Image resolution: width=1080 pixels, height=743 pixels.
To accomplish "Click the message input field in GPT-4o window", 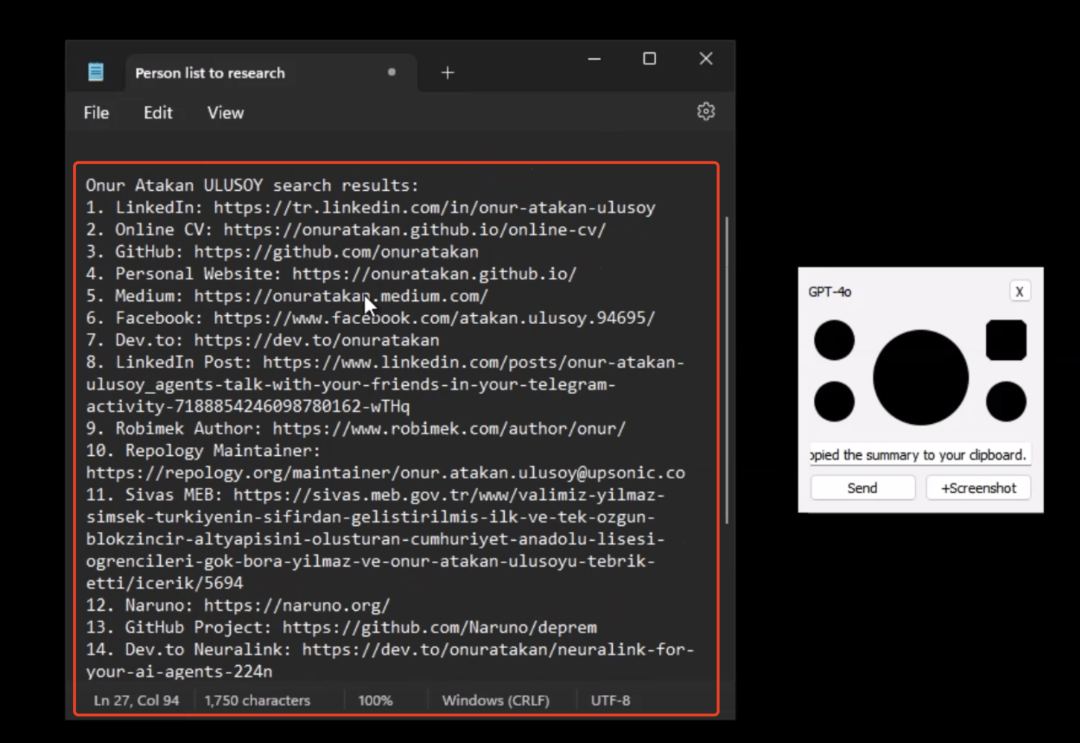I will click(x=920, y=454).
